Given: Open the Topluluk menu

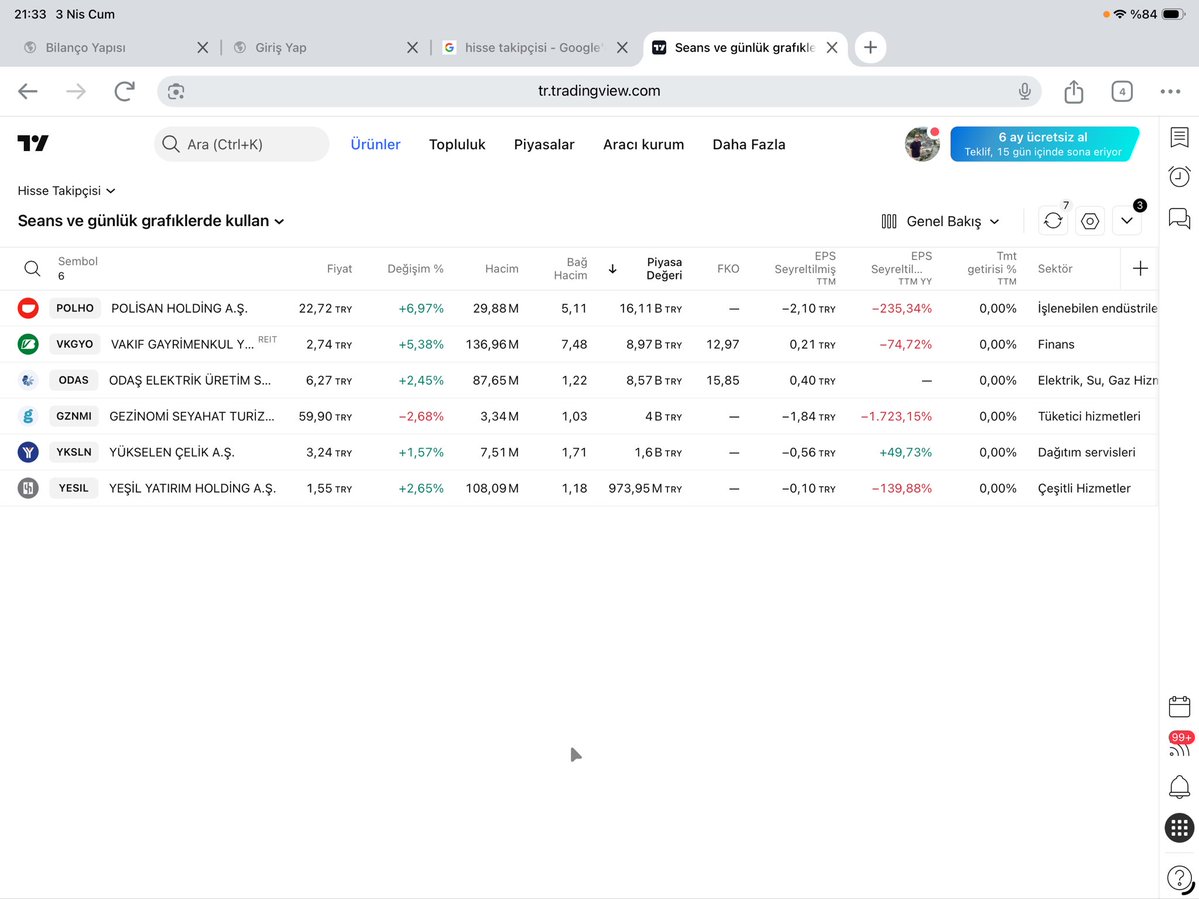Looking at the screenshot, I should (457, 144).
